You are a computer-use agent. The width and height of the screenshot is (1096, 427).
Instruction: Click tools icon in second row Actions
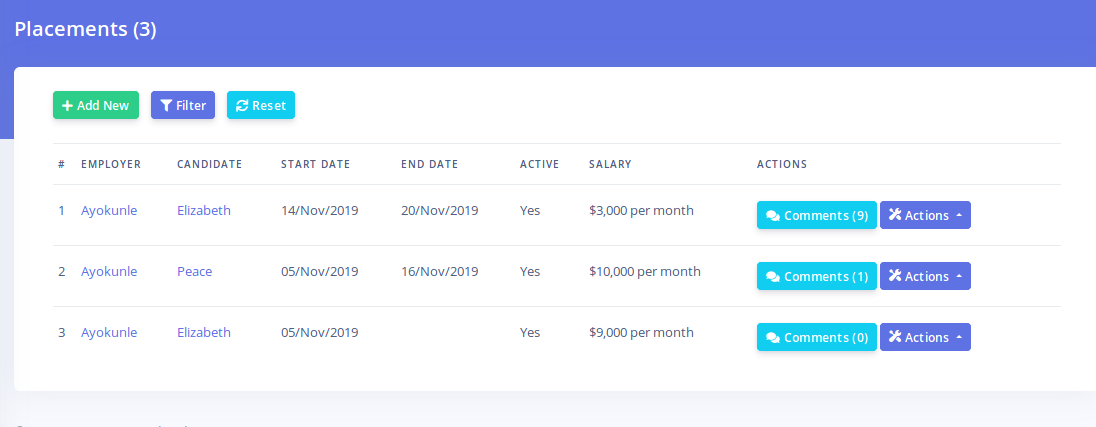pyautogui.click(x=895, y=276)
